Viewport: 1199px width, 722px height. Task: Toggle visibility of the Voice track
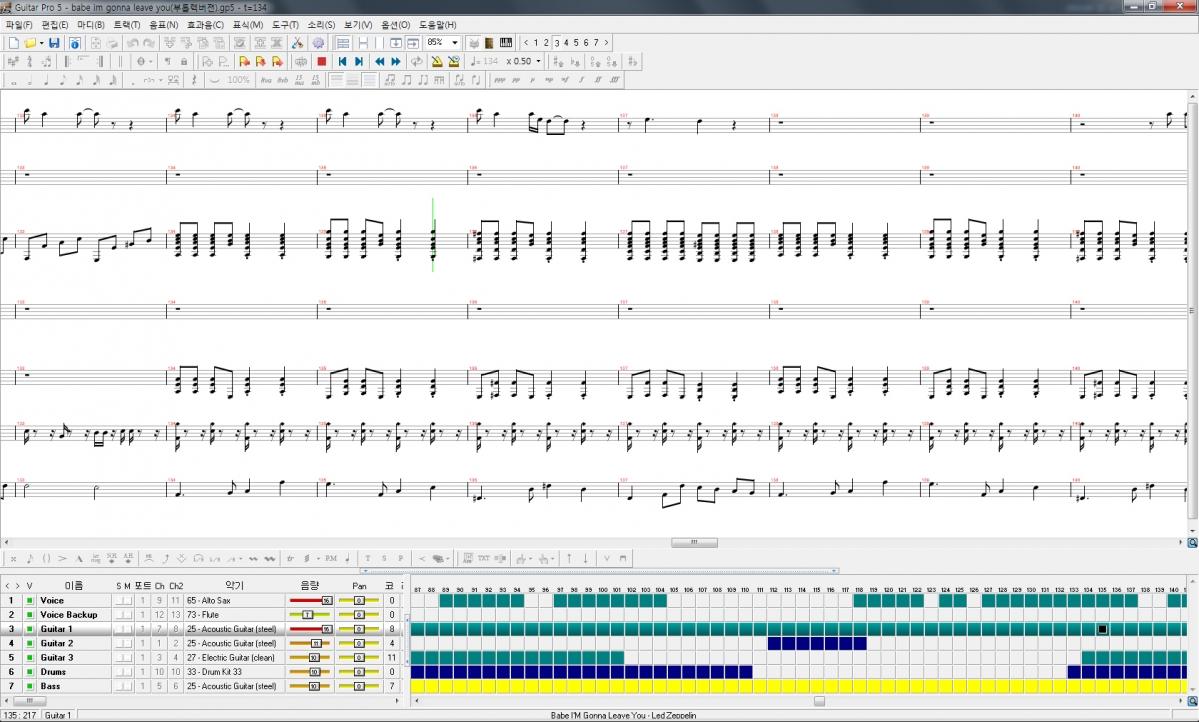30,600
